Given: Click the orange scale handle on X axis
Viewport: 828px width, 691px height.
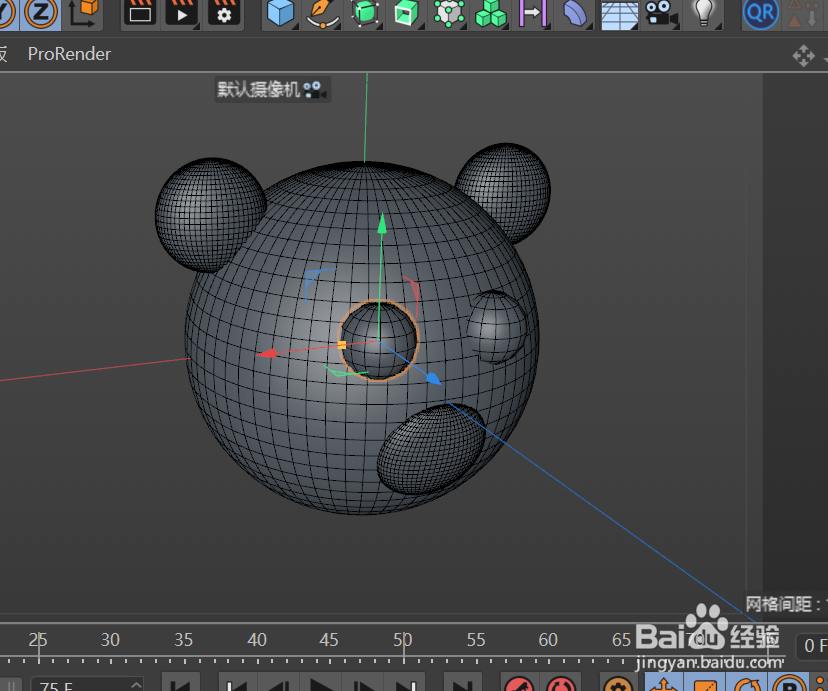Looking at the screenshot, I should pyautogui.click(x=342, y=345).
